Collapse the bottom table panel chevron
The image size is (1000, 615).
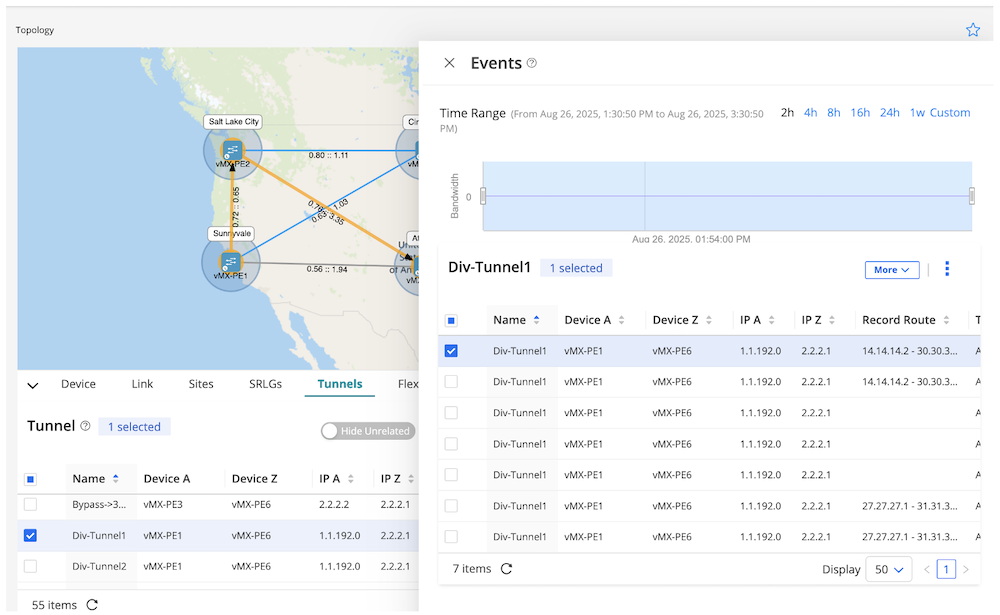click(x=32, y=385)
